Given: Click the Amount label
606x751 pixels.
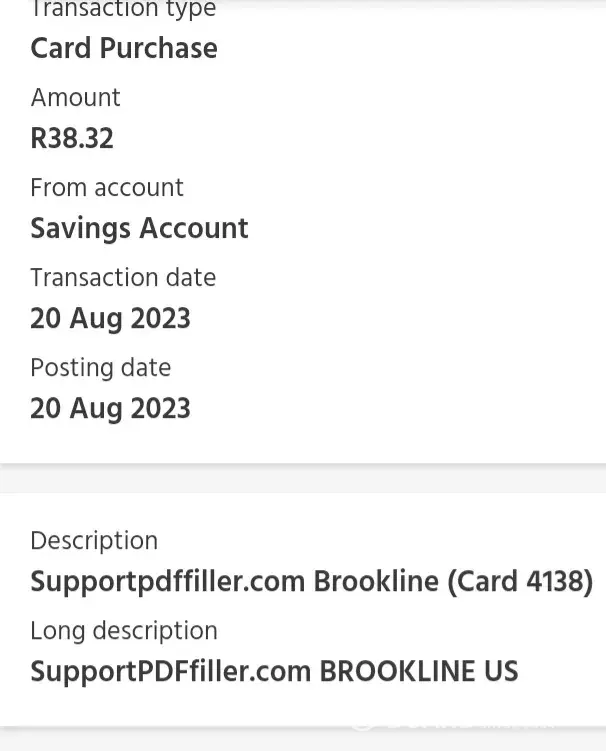Looking at the screenshot, I should (75, 97).
